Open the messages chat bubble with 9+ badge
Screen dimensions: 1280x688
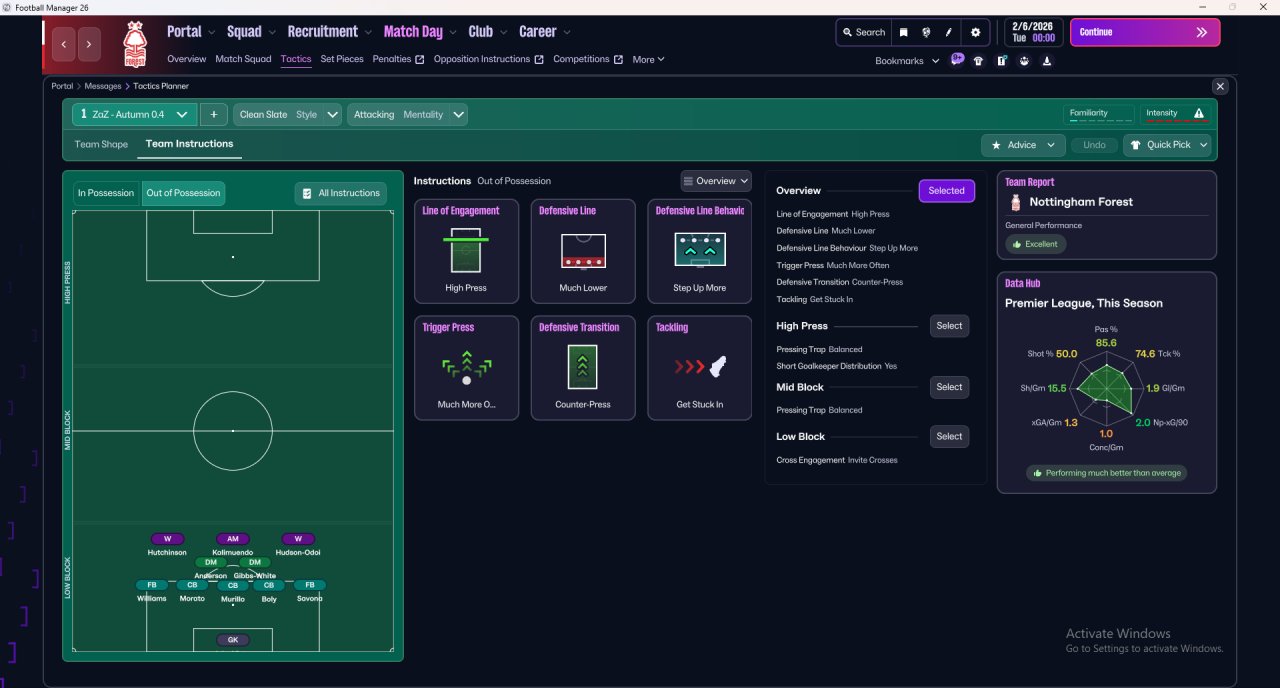(x=957, y=59)
